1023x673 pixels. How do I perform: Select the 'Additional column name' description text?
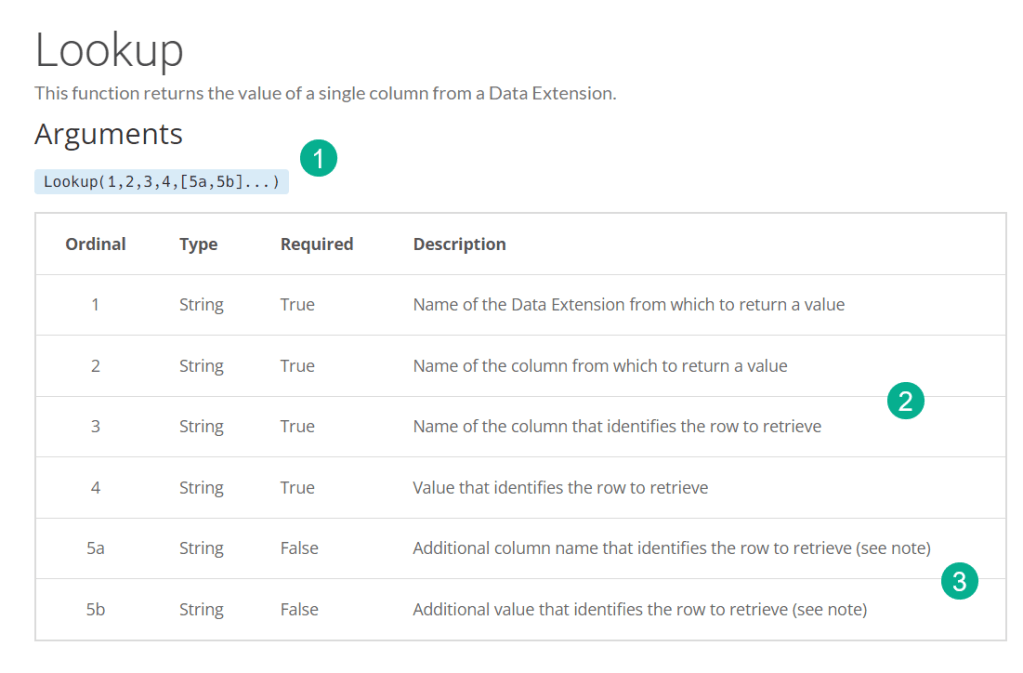[x=671, y=548]
